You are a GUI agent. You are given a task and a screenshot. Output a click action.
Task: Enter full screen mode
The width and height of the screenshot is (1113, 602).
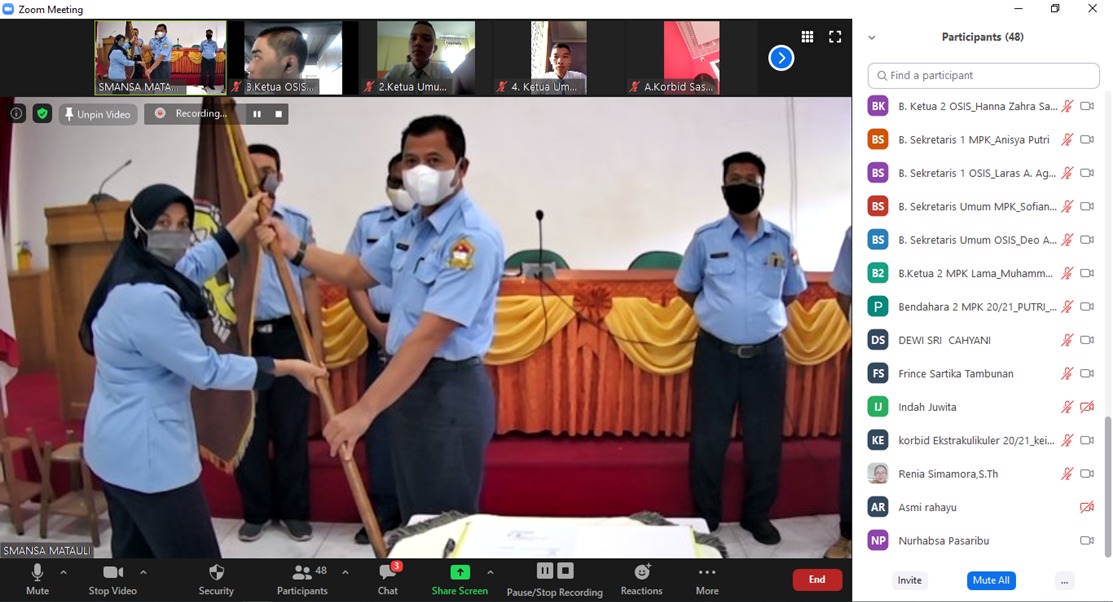coord(835,37)
